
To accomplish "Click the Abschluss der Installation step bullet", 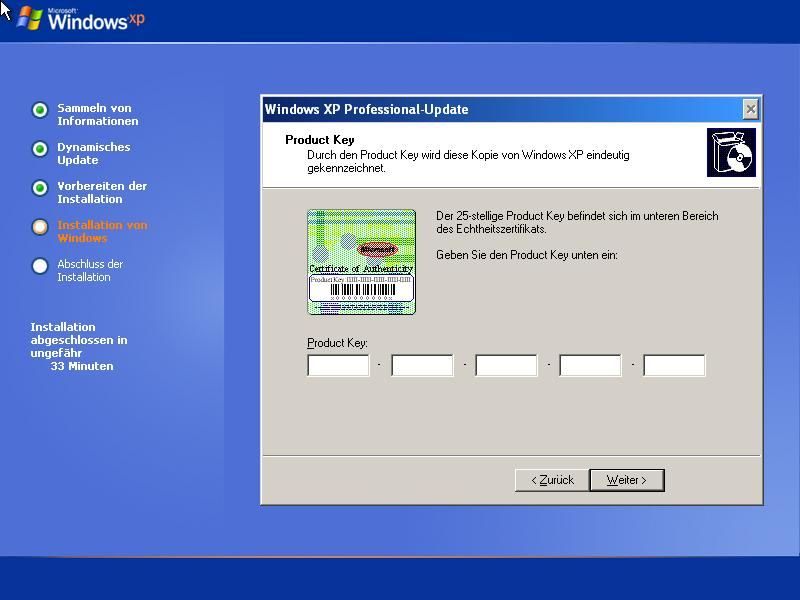I will [40, 266].
